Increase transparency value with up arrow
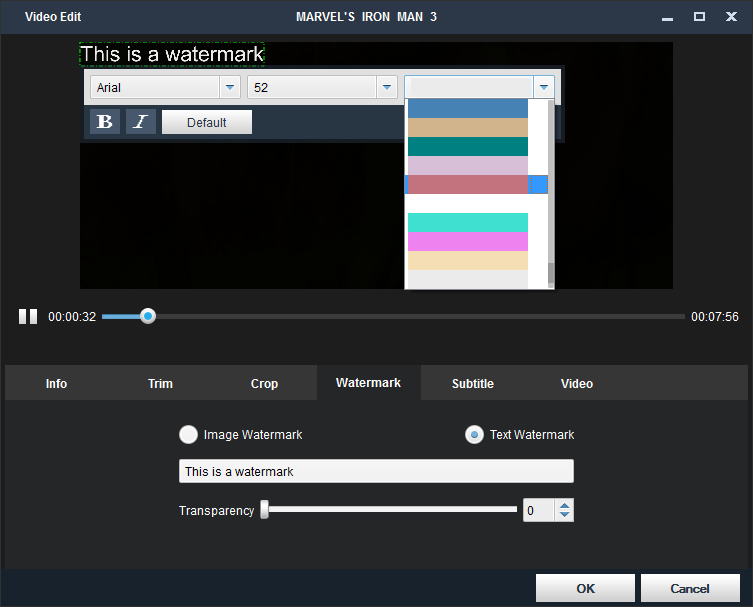The image size is (753, 607). click(564, 505)
